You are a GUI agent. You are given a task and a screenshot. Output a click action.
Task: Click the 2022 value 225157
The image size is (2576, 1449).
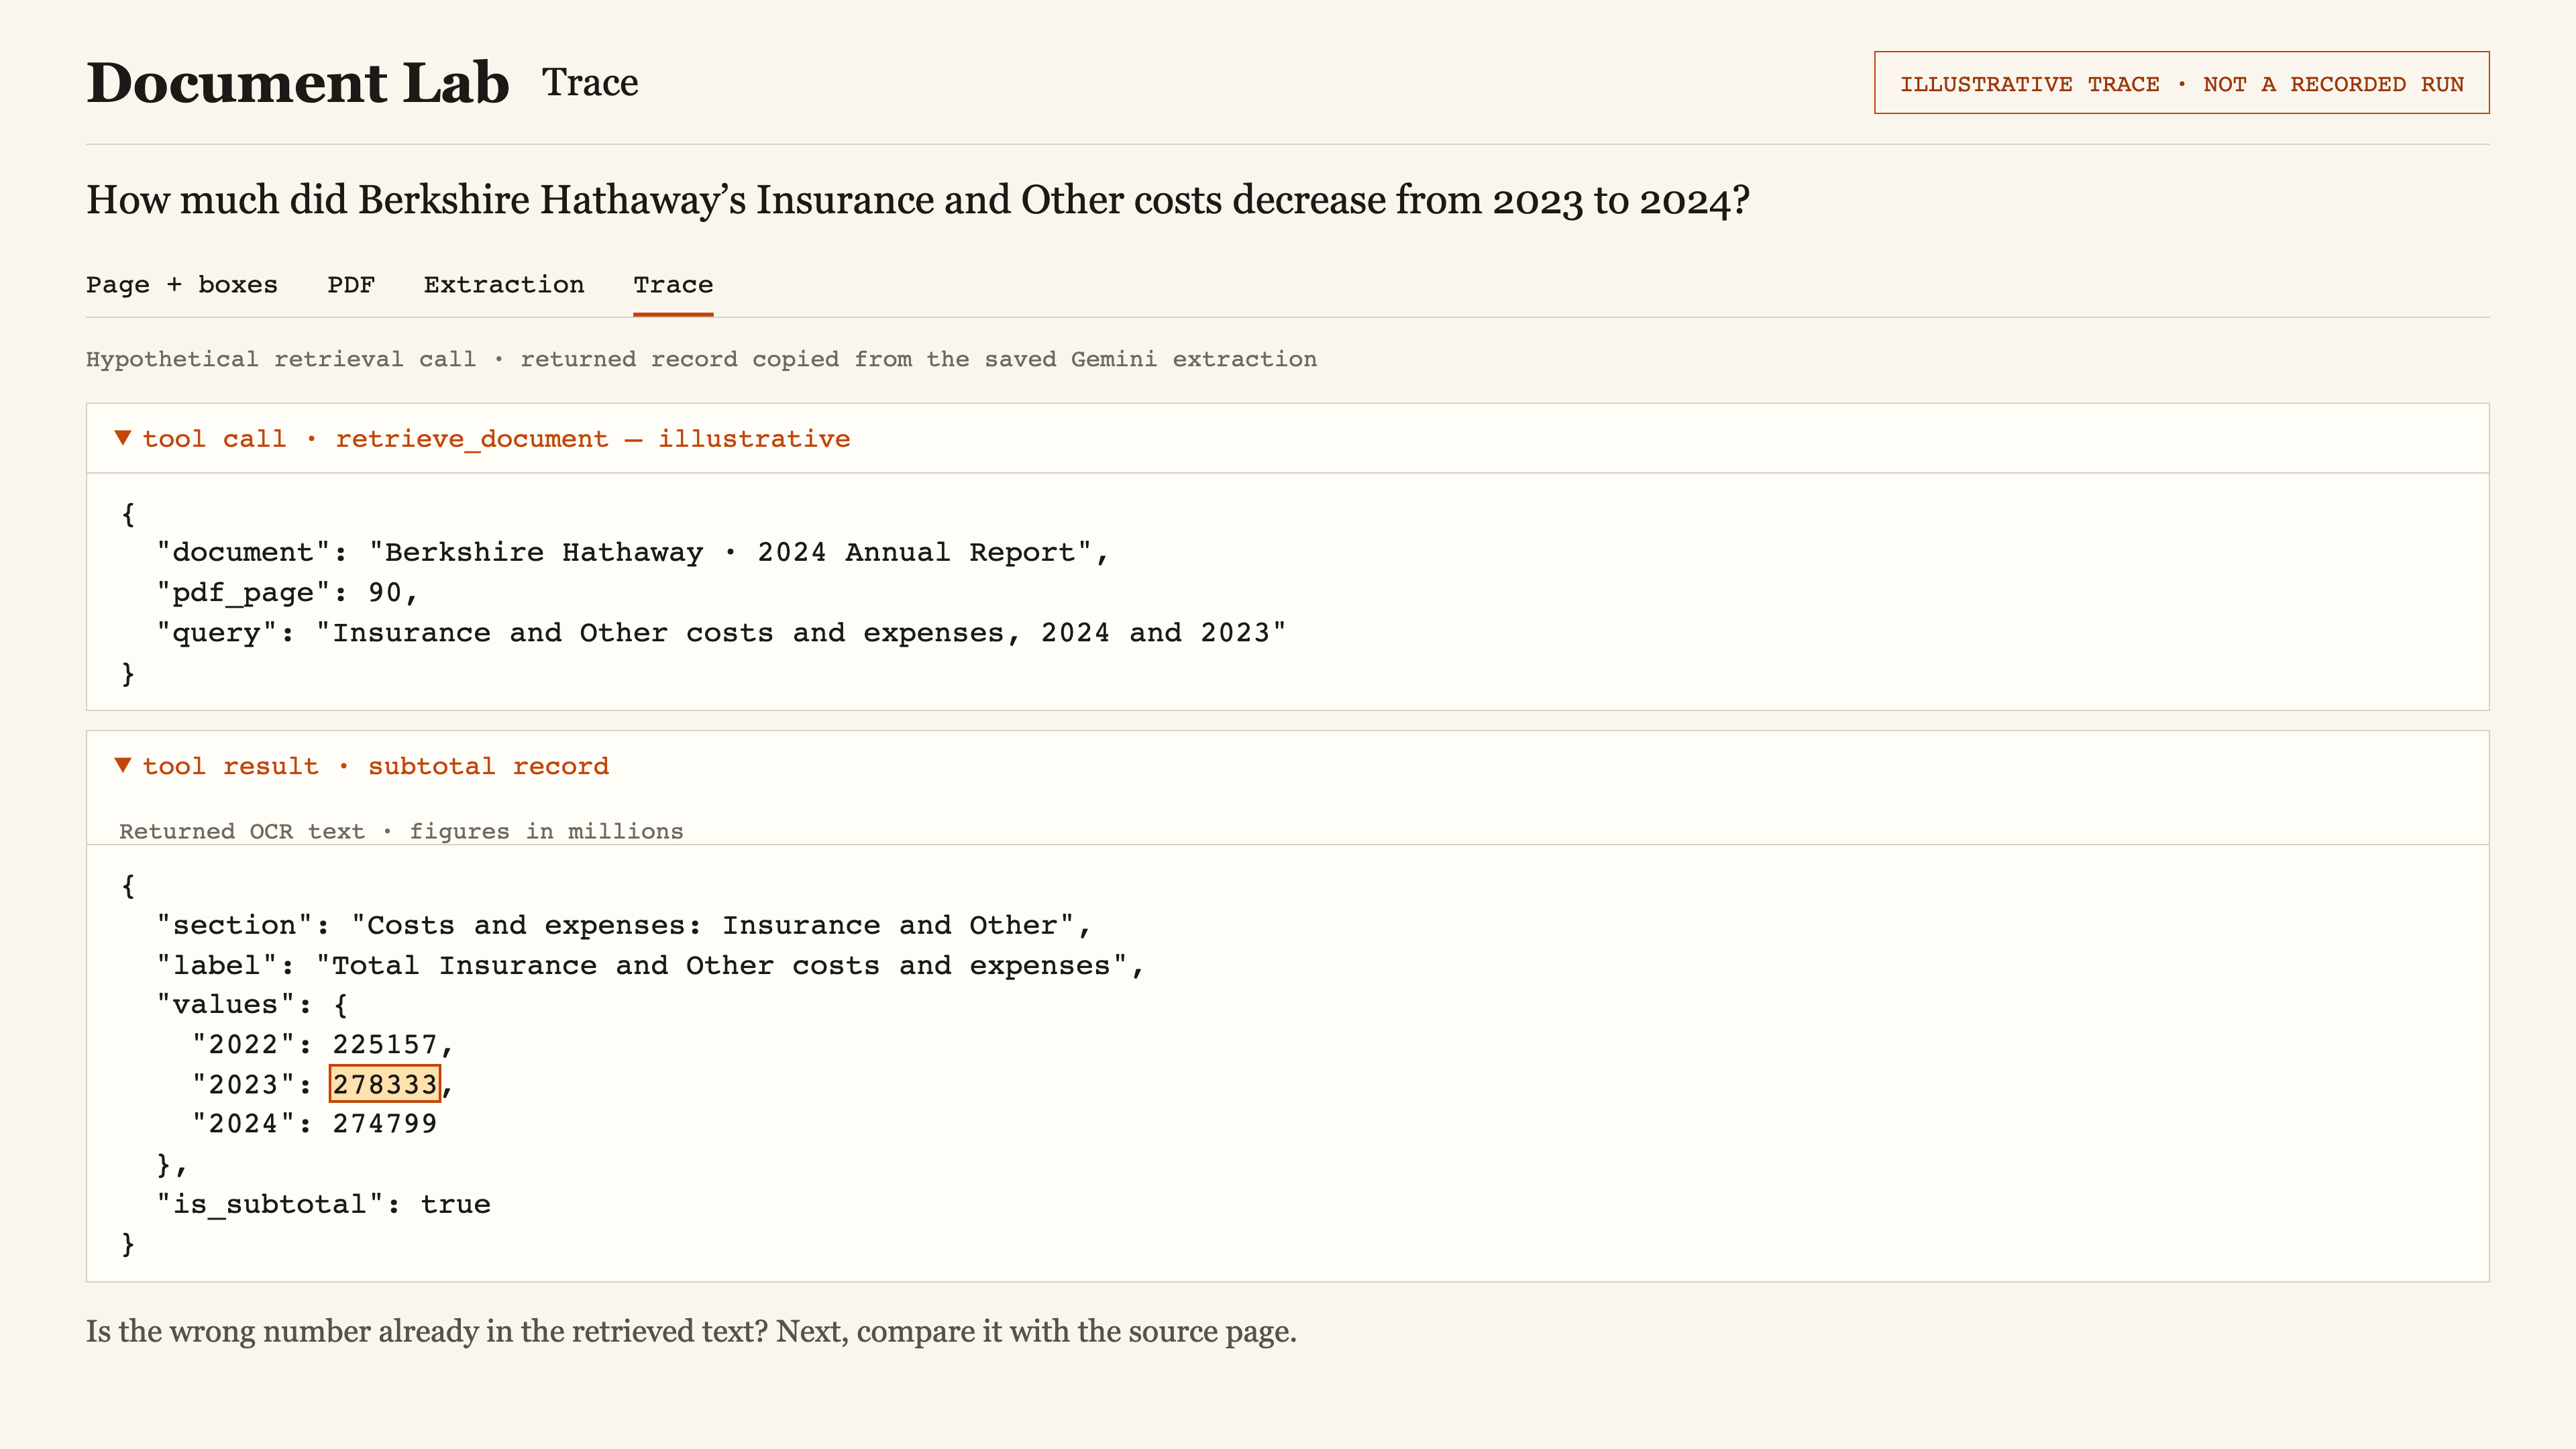[385, 1045]
